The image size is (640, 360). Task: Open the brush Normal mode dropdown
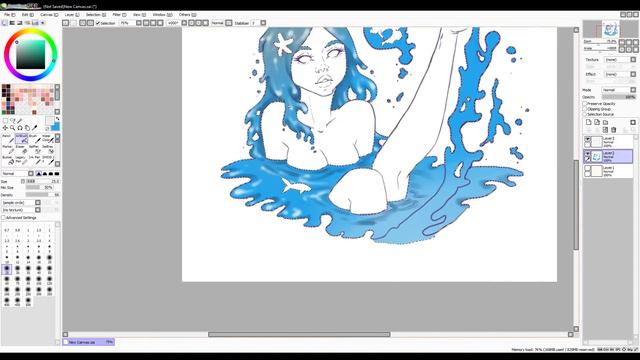point(18,173)
